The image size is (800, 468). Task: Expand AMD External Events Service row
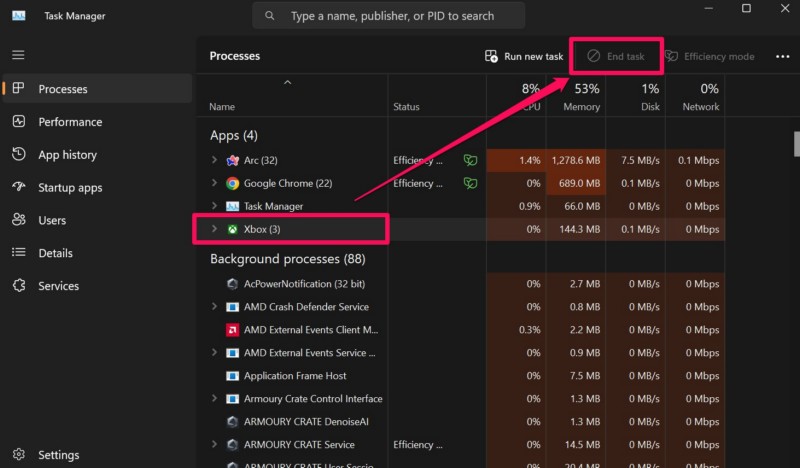click(x=214, y=353)
